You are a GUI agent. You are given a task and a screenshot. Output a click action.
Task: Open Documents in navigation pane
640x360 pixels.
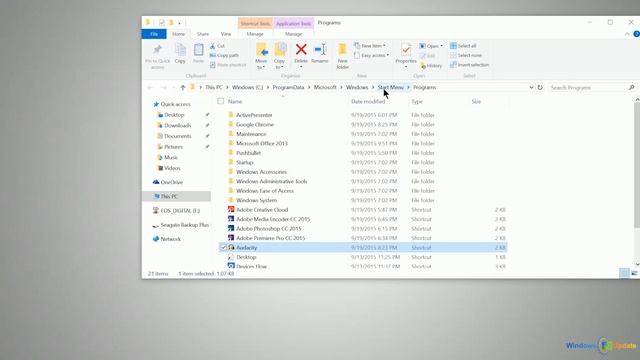(174, 136)
